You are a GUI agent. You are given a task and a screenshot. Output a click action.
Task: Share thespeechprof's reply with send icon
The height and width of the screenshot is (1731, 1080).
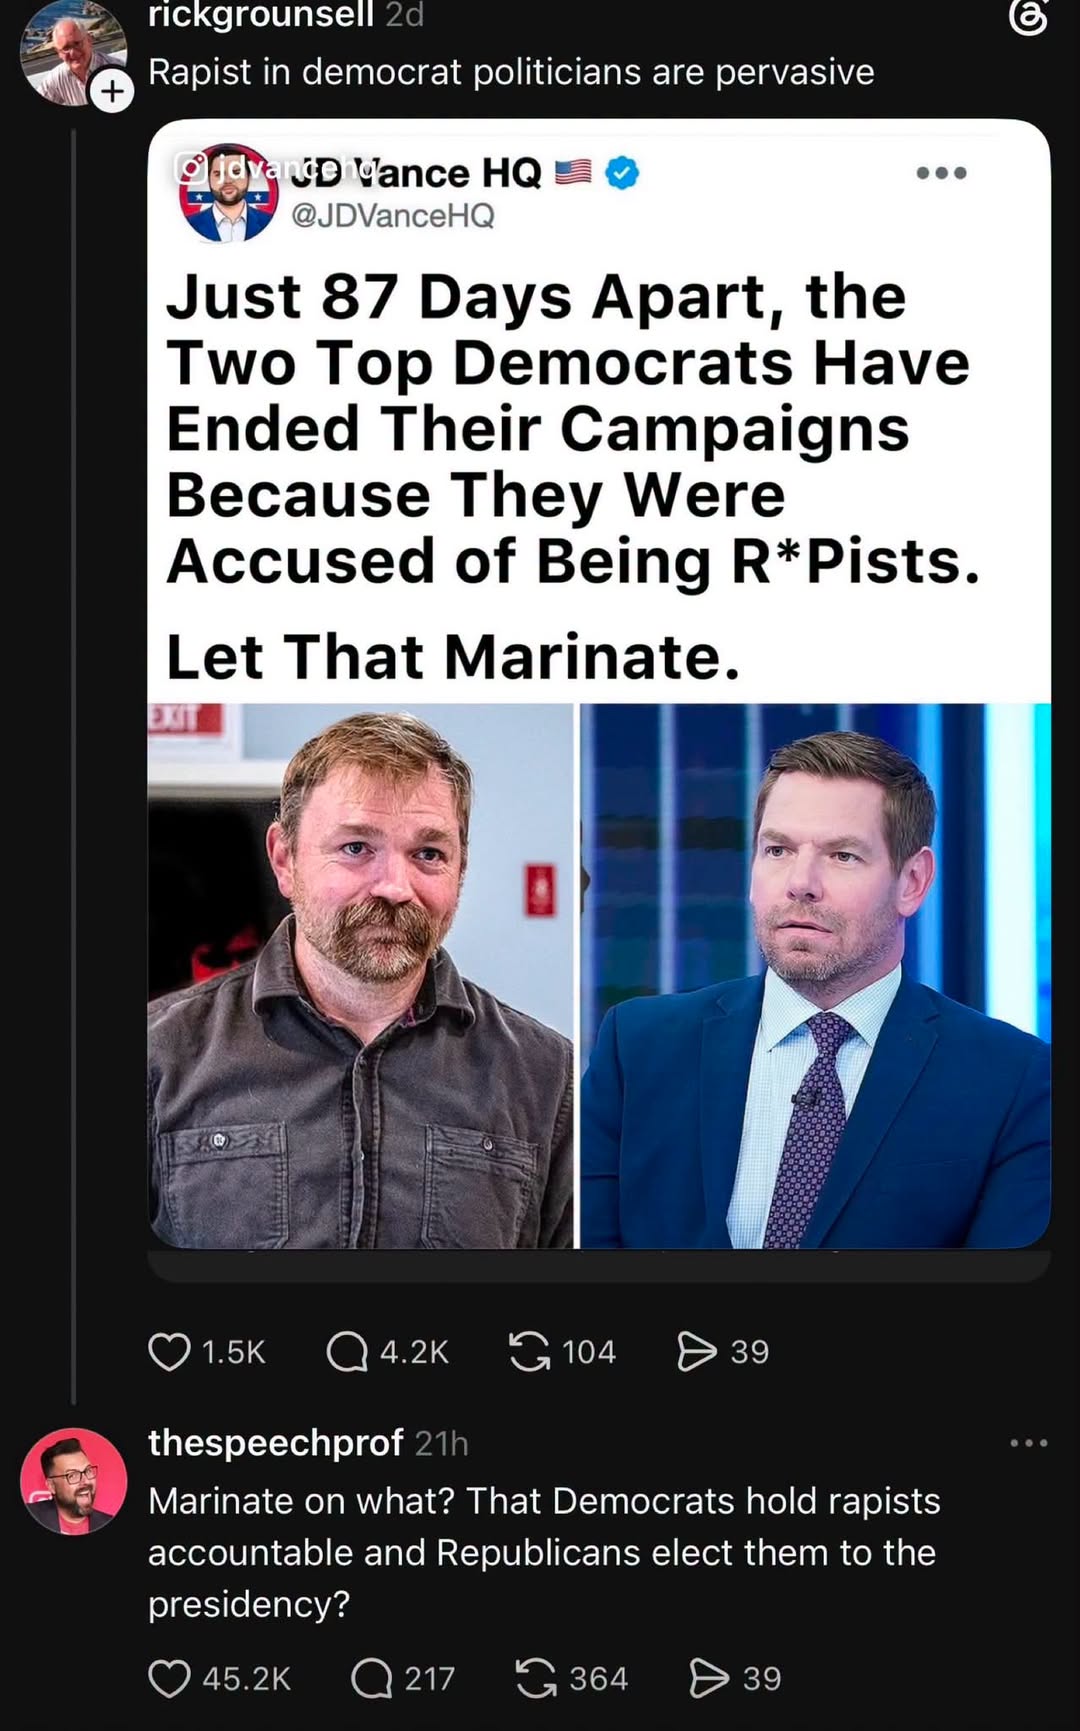pos(709,1678)
